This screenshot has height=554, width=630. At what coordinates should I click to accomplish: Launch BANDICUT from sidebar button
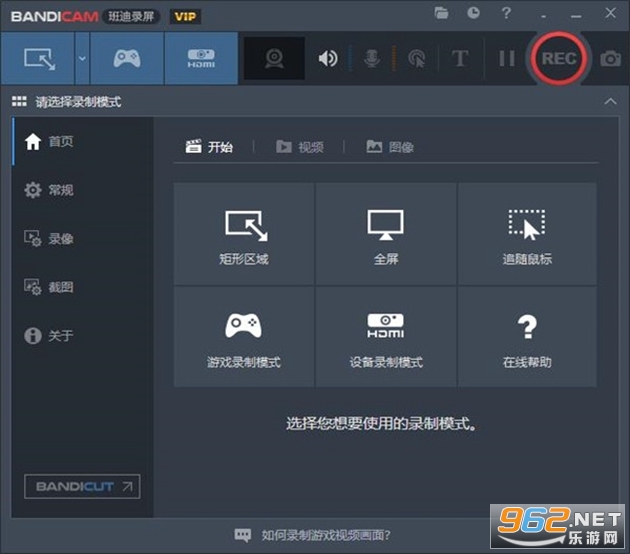tap(82, 487)
